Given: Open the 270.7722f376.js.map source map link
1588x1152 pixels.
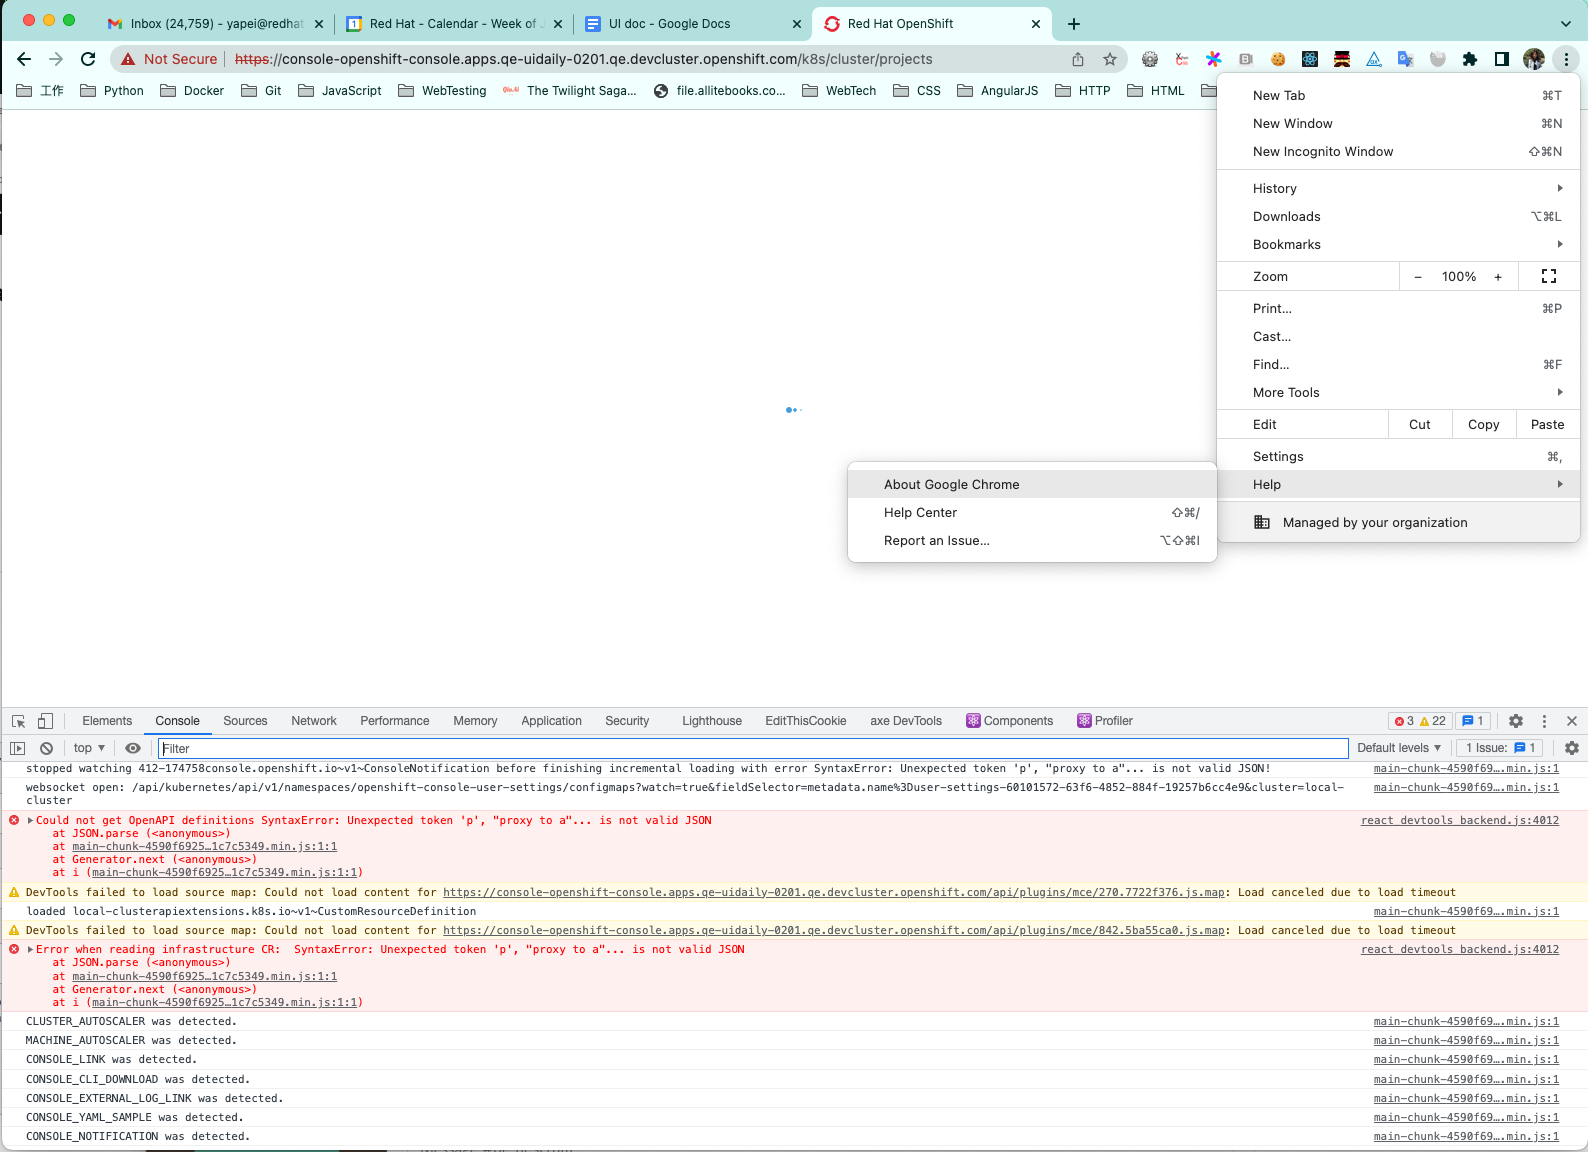Looking at the screenshot, I should pos(834,892).
